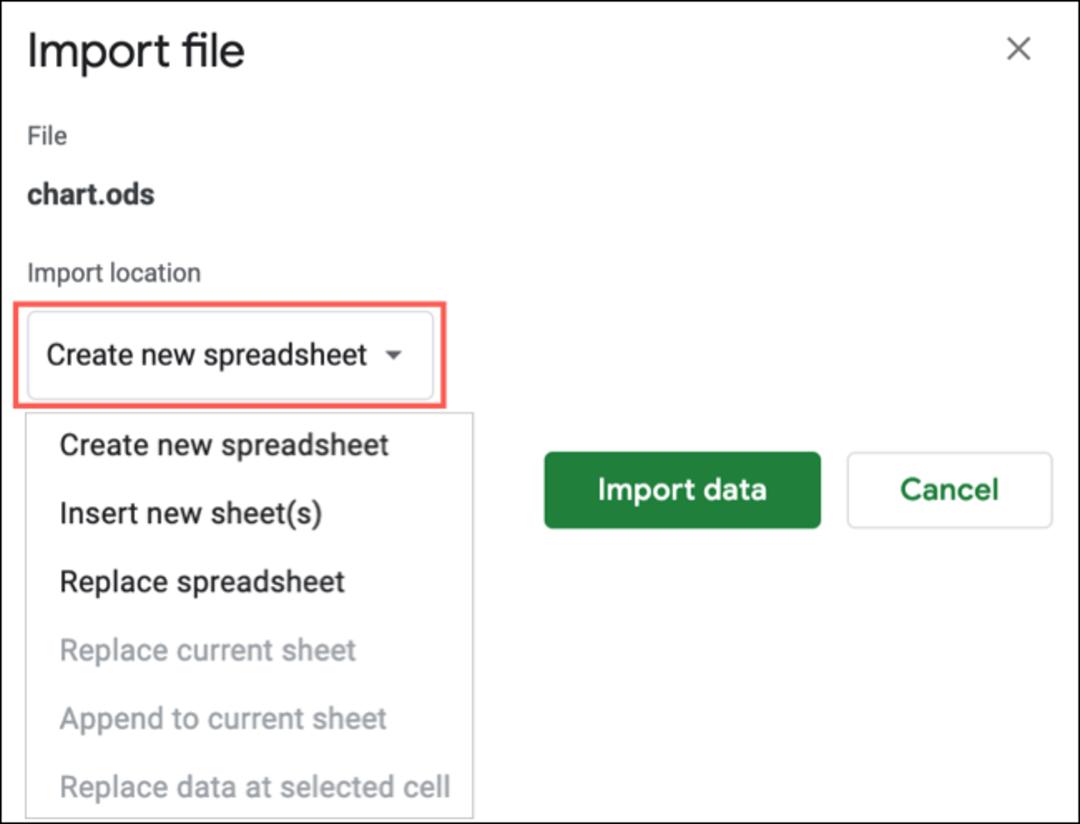This screenshot has width=1080, height=824.
Task: Pick the Replace spreadsheet option
Action: 202,581
